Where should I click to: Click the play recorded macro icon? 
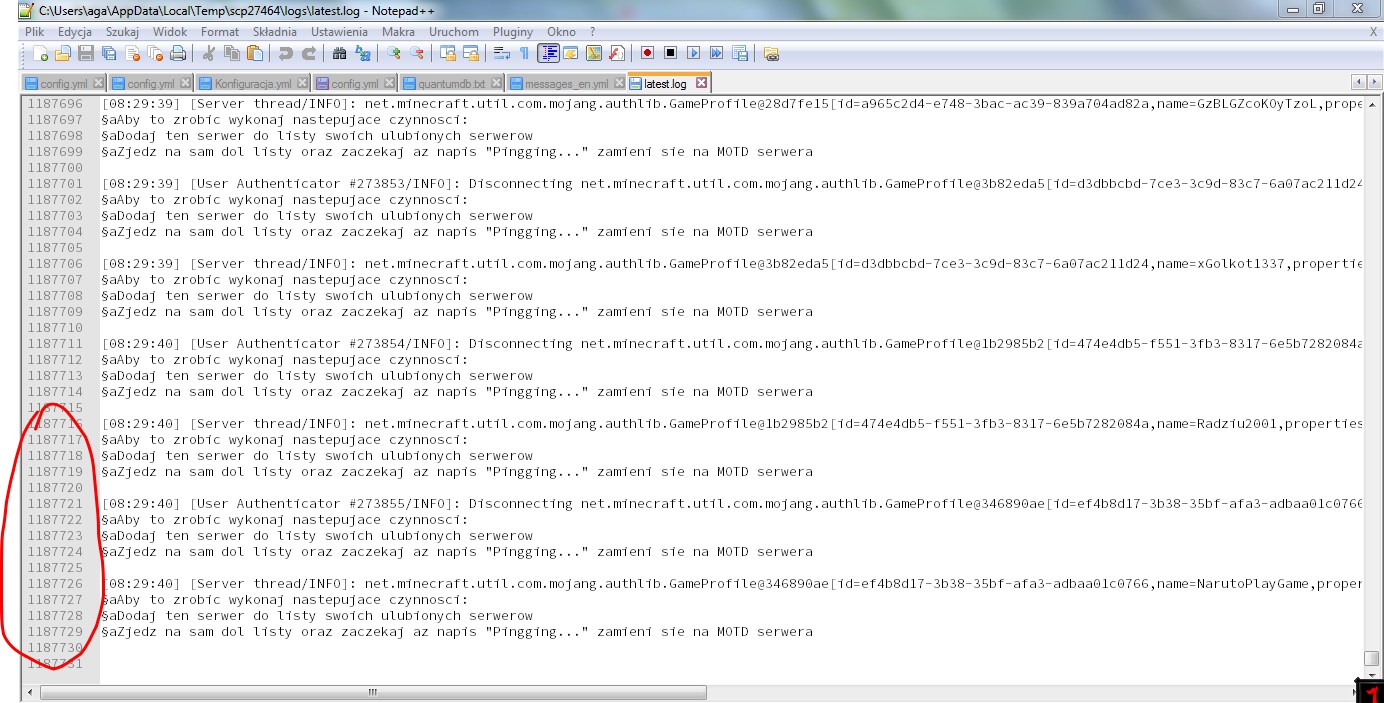pyautogui.click(x=693, y=53)
